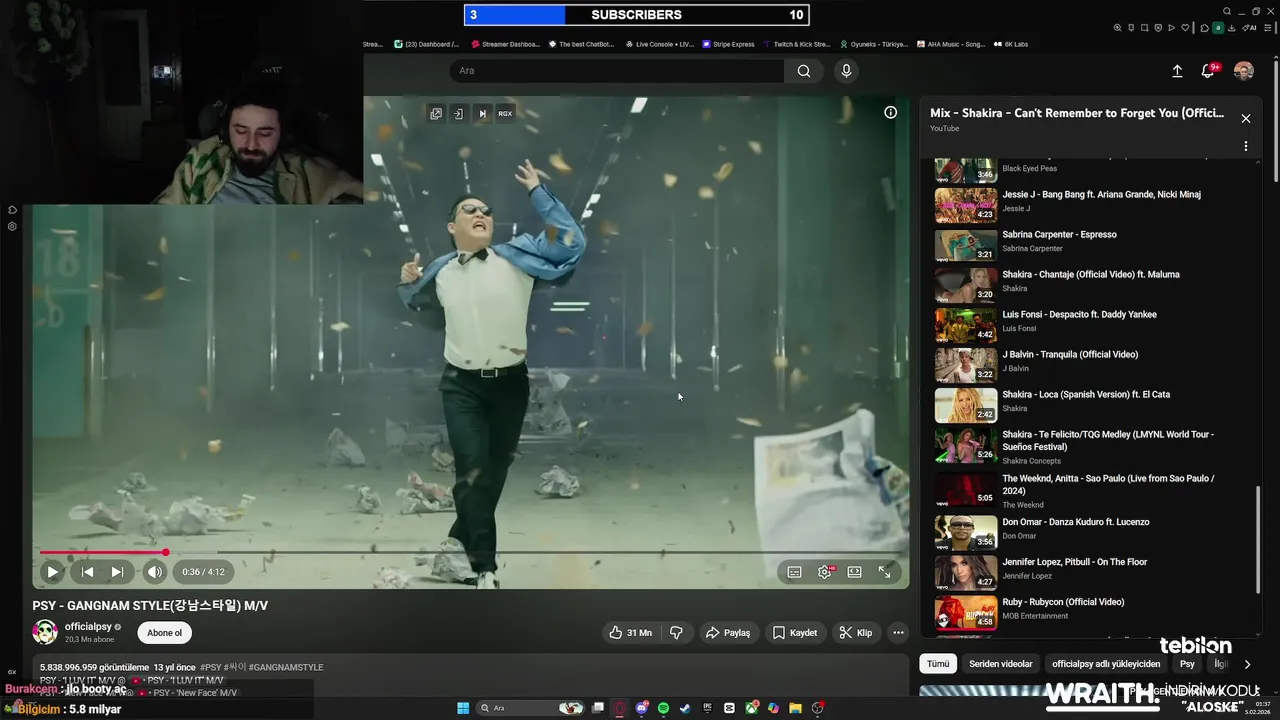Click Kaydet save button
Viewport: 1280px width, 720px height.
795,633
